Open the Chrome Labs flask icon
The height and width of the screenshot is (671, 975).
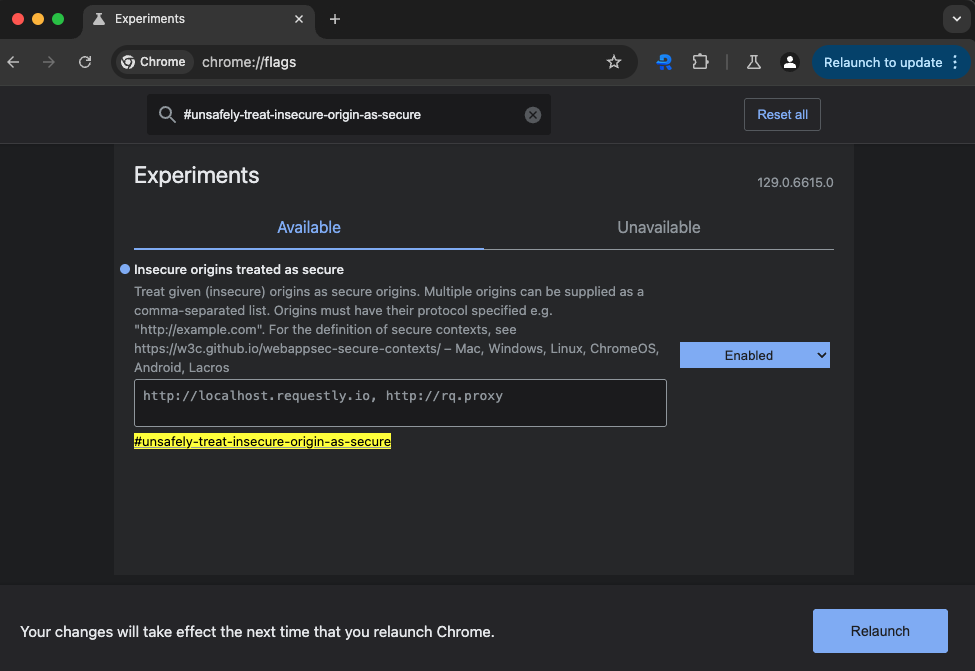(754, 62)
